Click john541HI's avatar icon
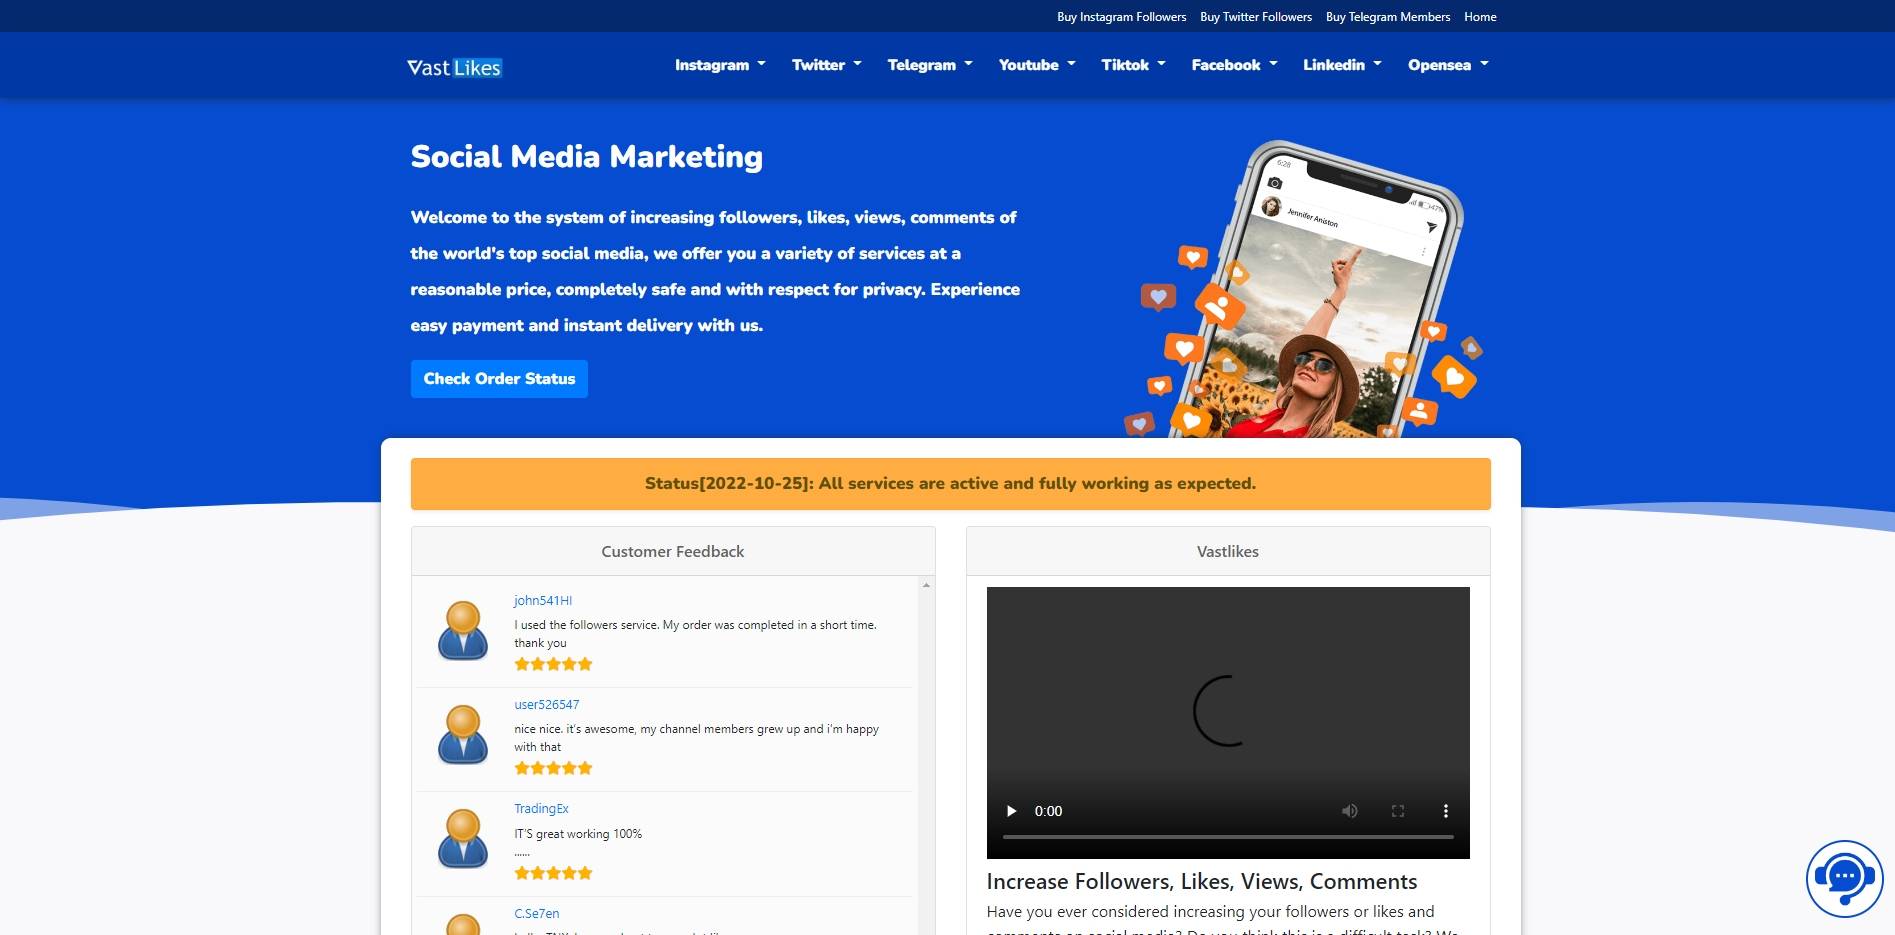 [x=463, y=630]
